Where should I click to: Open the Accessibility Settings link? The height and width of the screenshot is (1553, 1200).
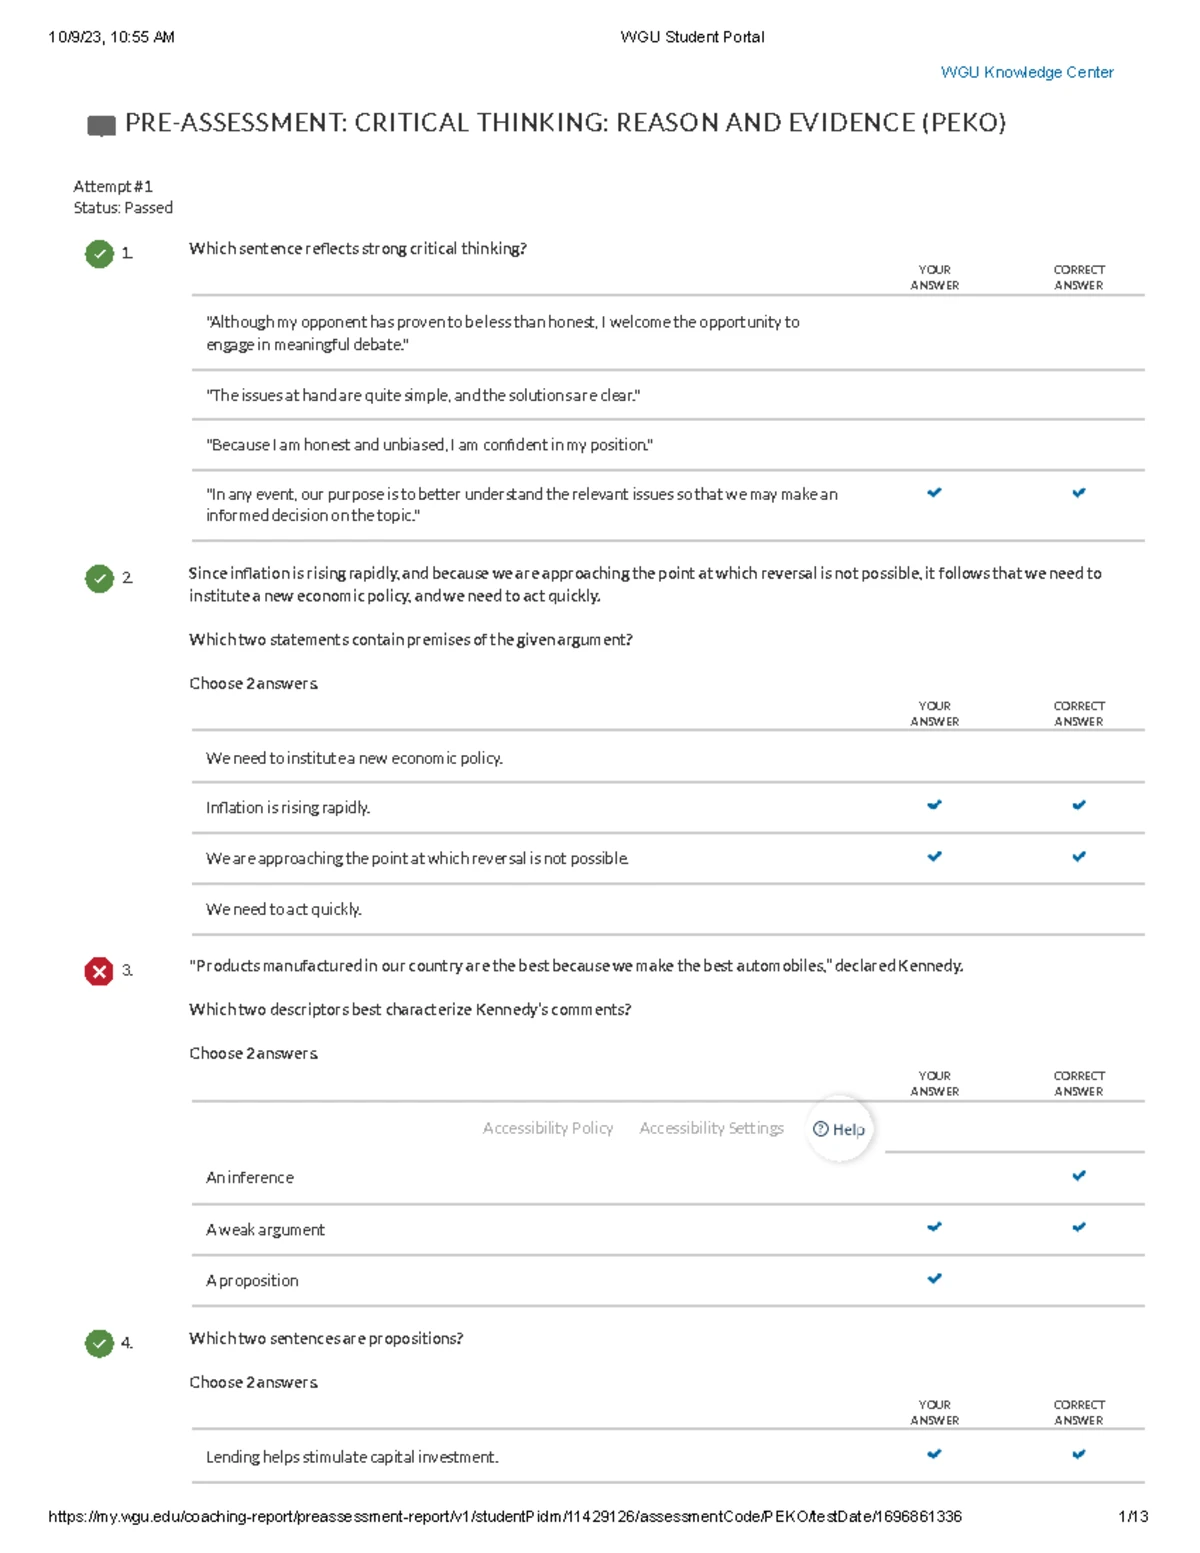point(711,1128)
